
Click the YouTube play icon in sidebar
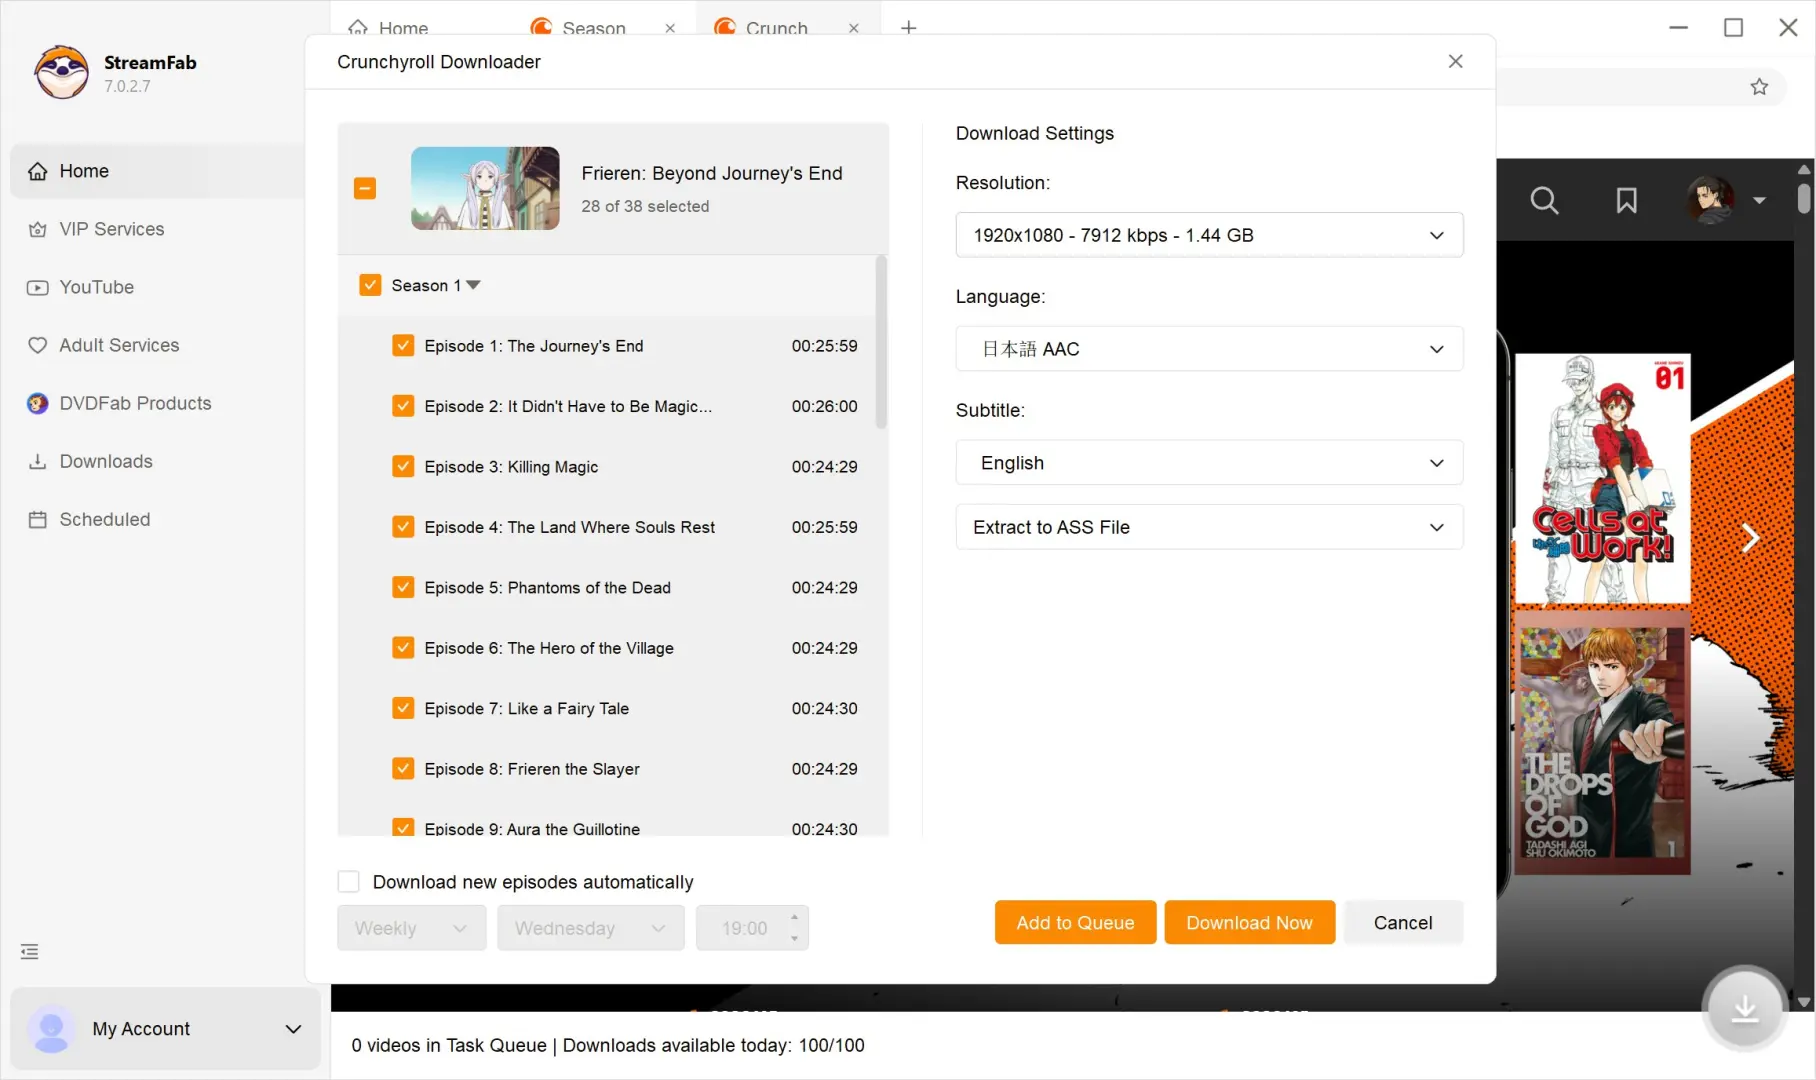point(37,287)
